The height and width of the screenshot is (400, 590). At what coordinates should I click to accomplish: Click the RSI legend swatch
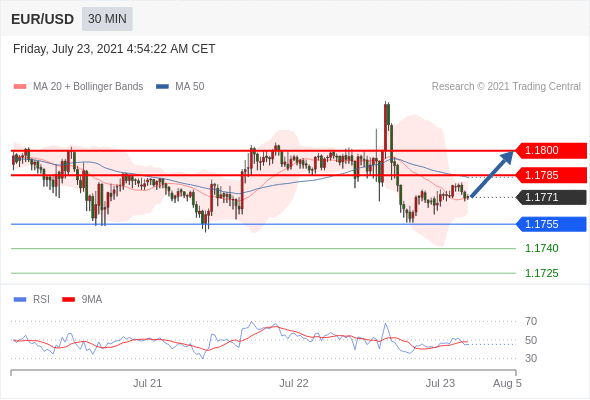[20, 300]
